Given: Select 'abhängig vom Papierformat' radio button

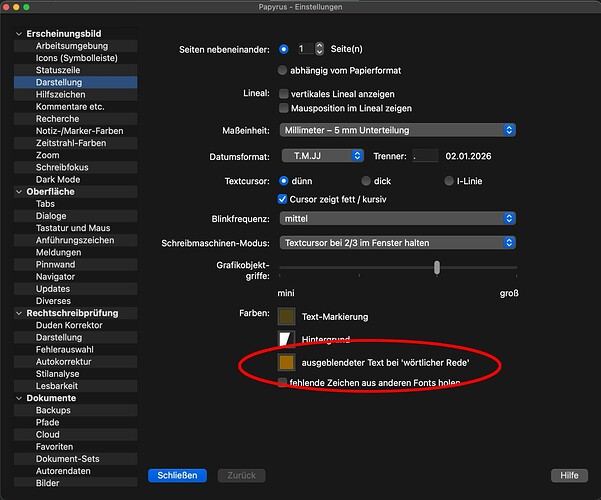Looking at the screenshot, I should click(284, 70).
